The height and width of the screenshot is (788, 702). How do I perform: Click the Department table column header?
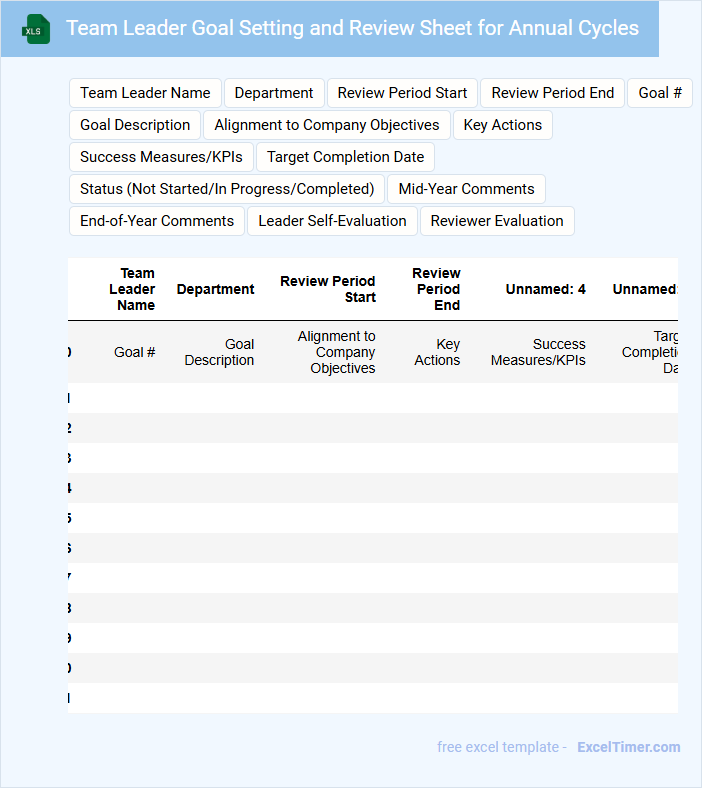(215, 289)
